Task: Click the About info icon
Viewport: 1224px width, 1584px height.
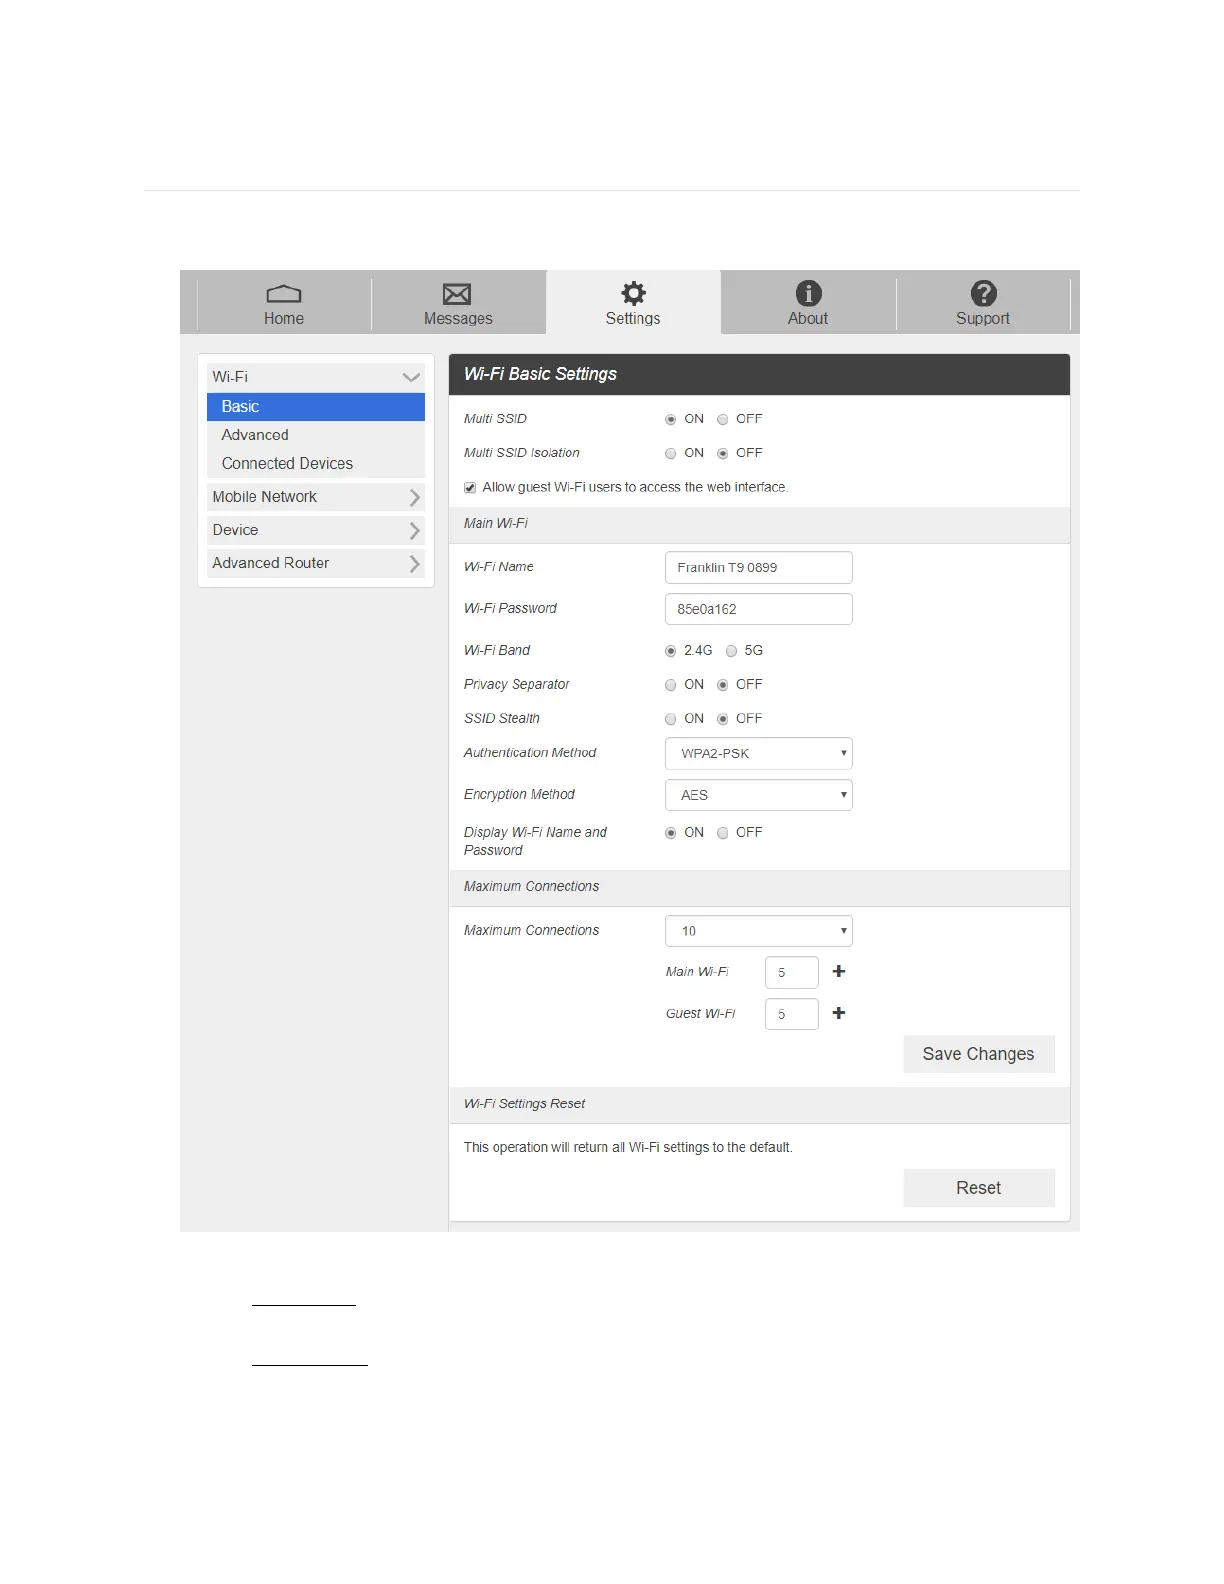Action: click(x=808, y=293)
